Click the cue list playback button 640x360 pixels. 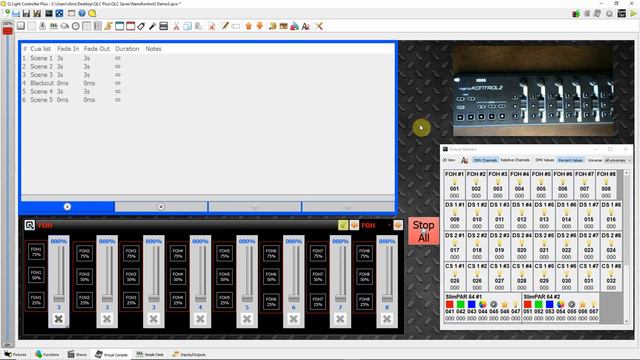[x=67, y=207]
